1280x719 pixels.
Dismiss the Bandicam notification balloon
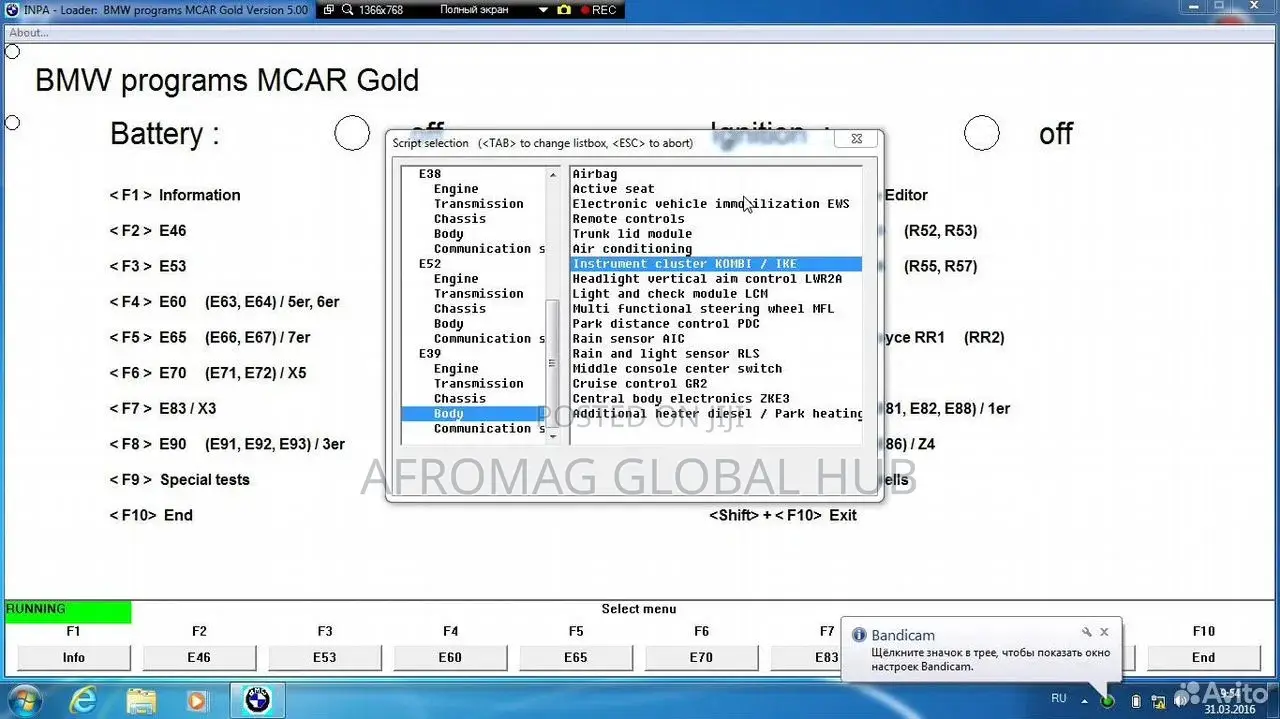[x=1104, y=632]
